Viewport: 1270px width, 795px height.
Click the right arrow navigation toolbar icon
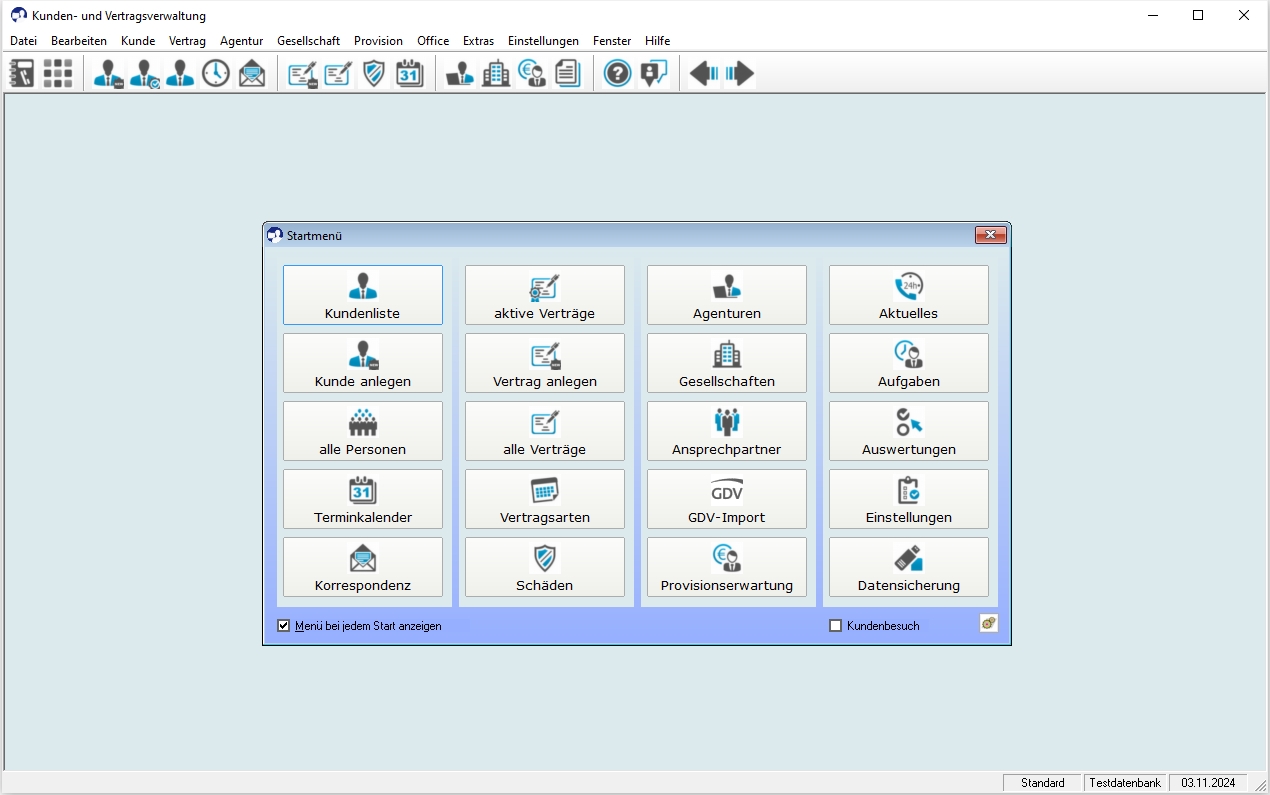click(740, 73)
